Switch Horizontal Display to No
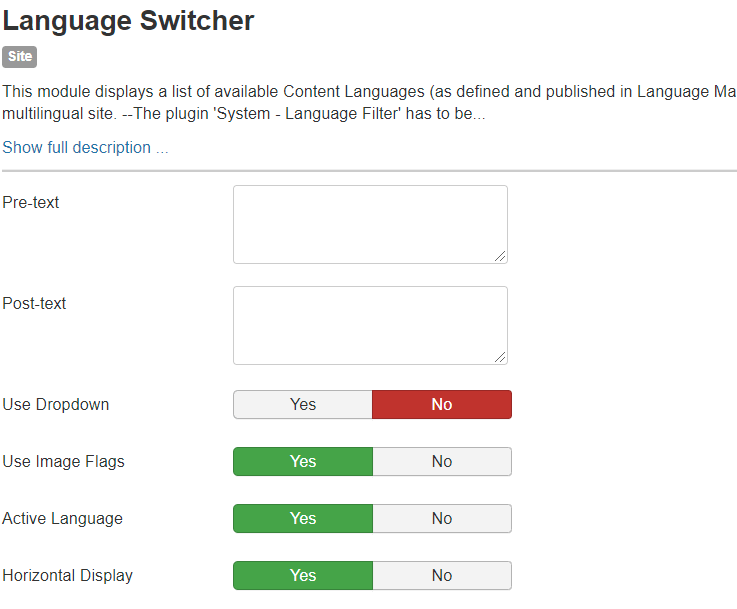This screenshot has width=737, height=609. pos(441,576)
